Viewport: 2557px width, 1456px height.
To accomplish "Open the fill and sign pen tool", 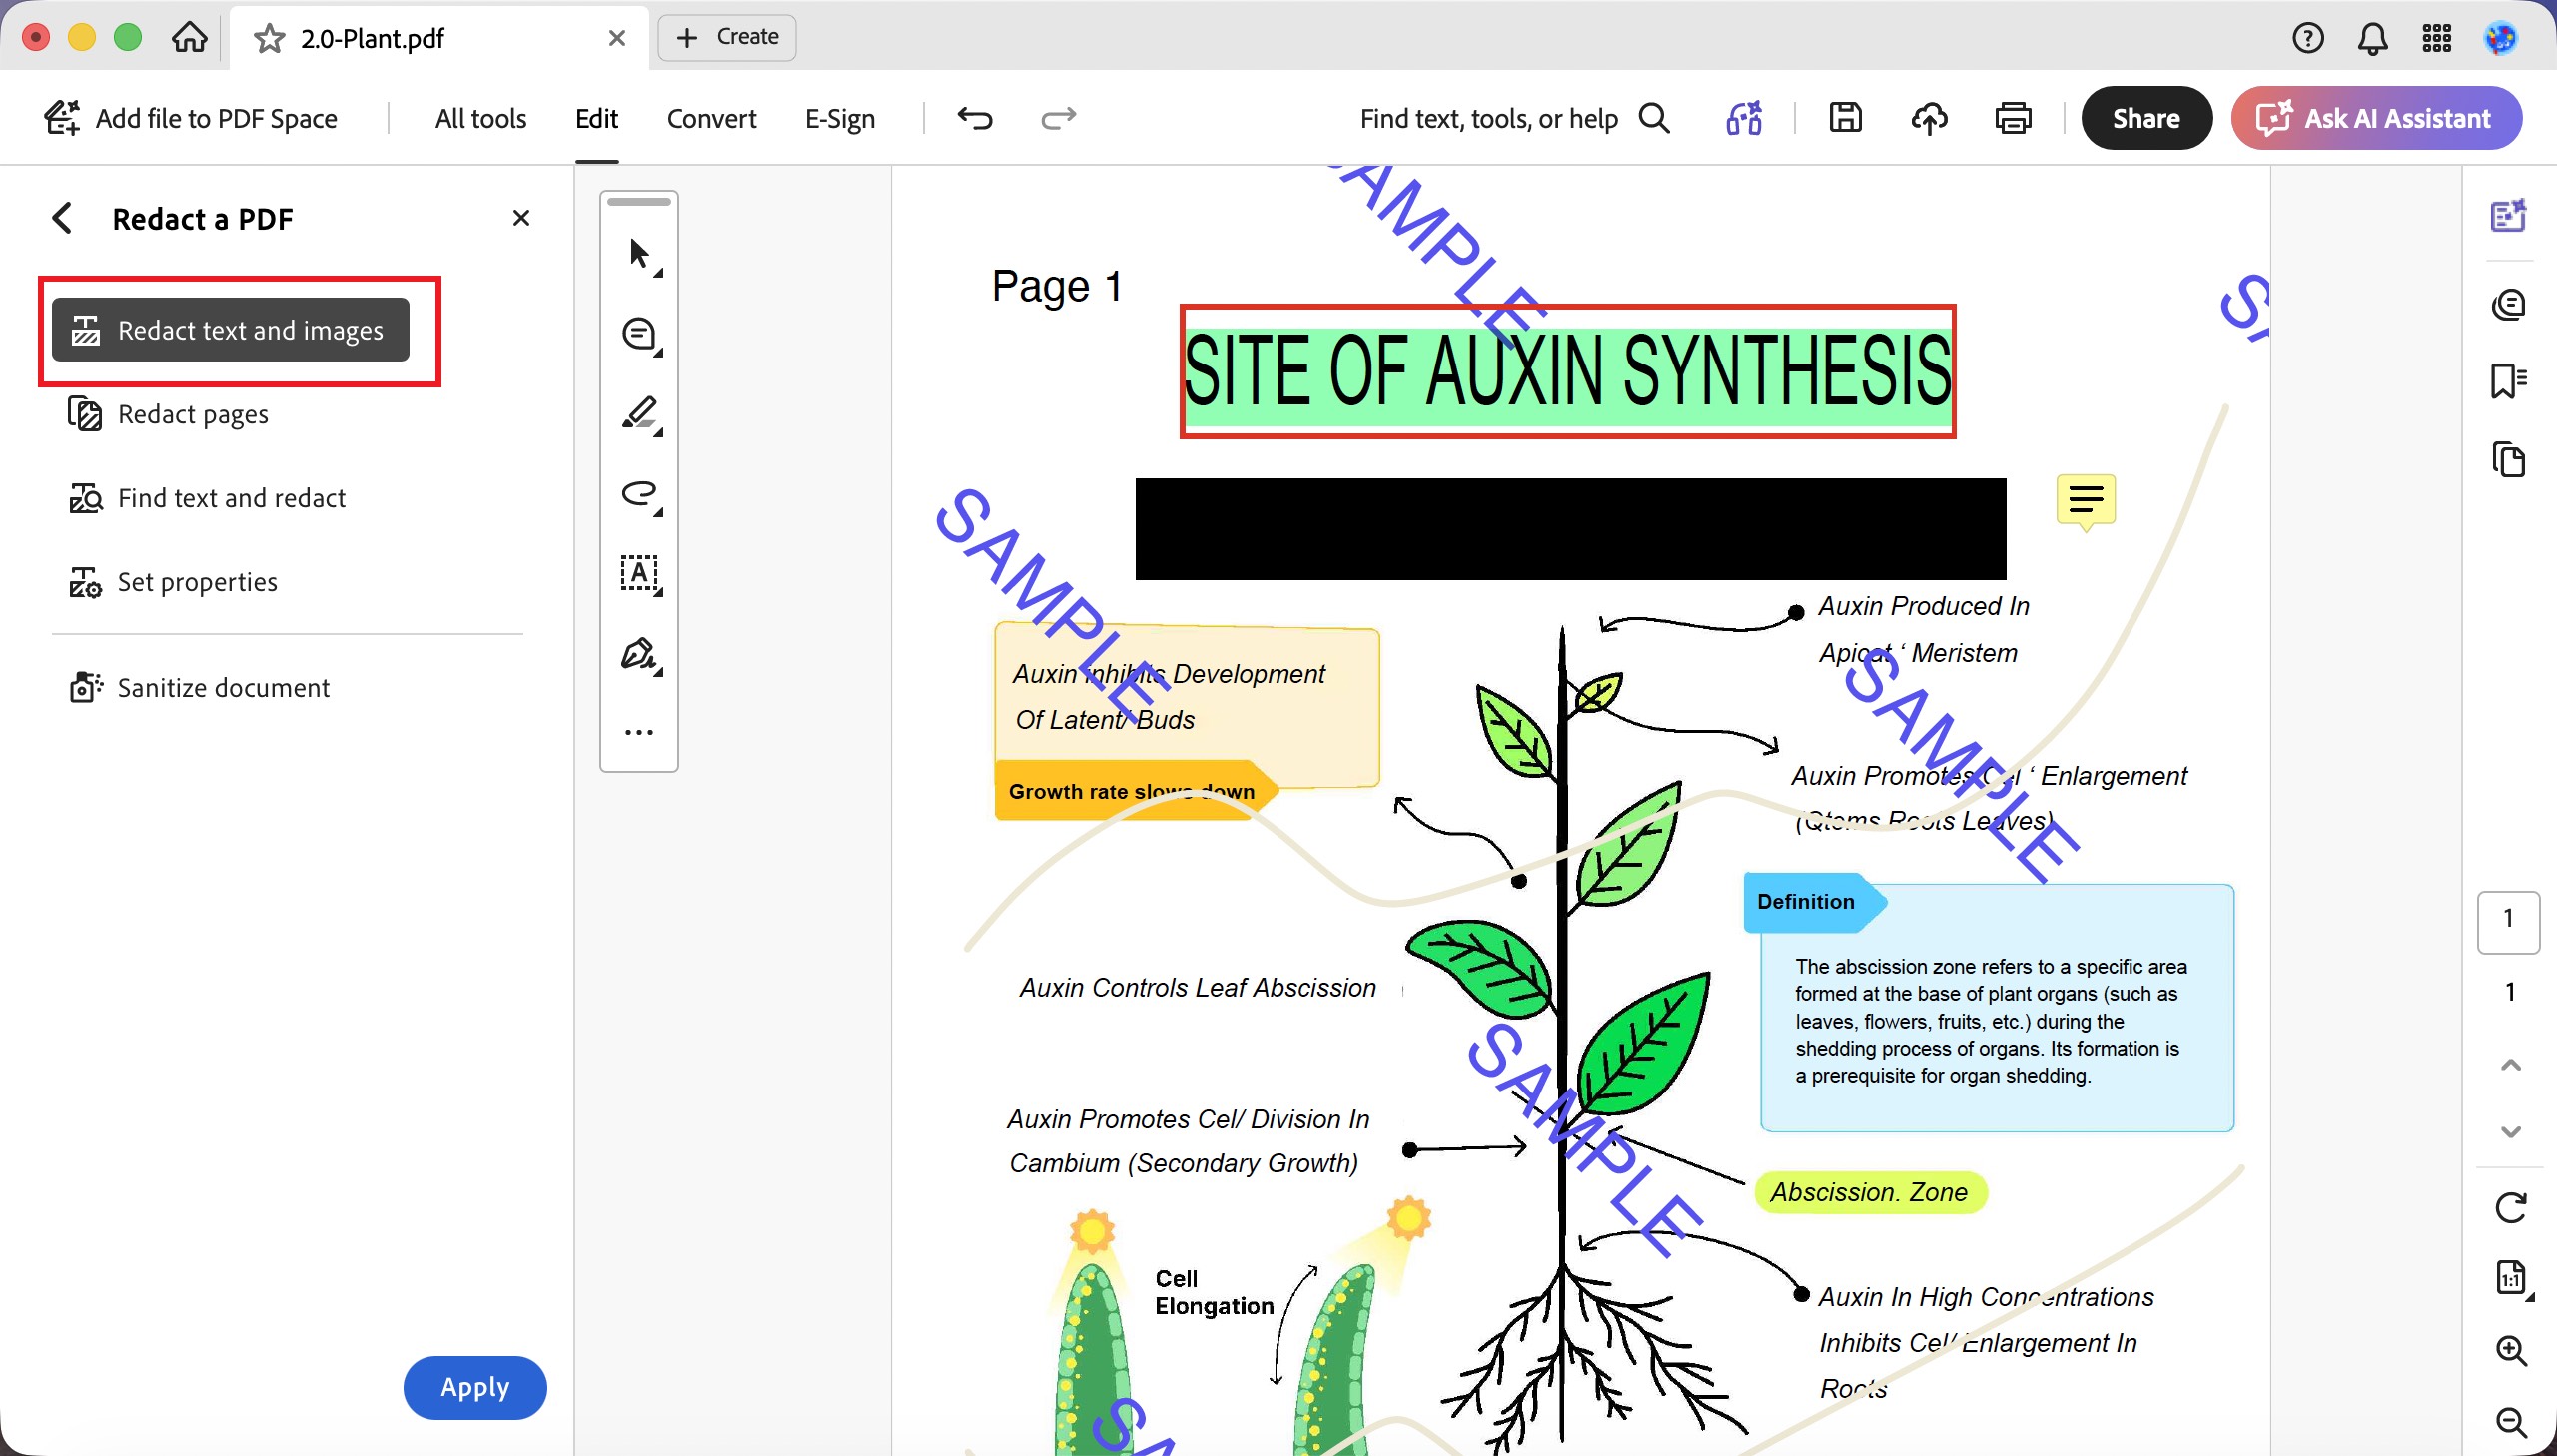I will (640, 655).
